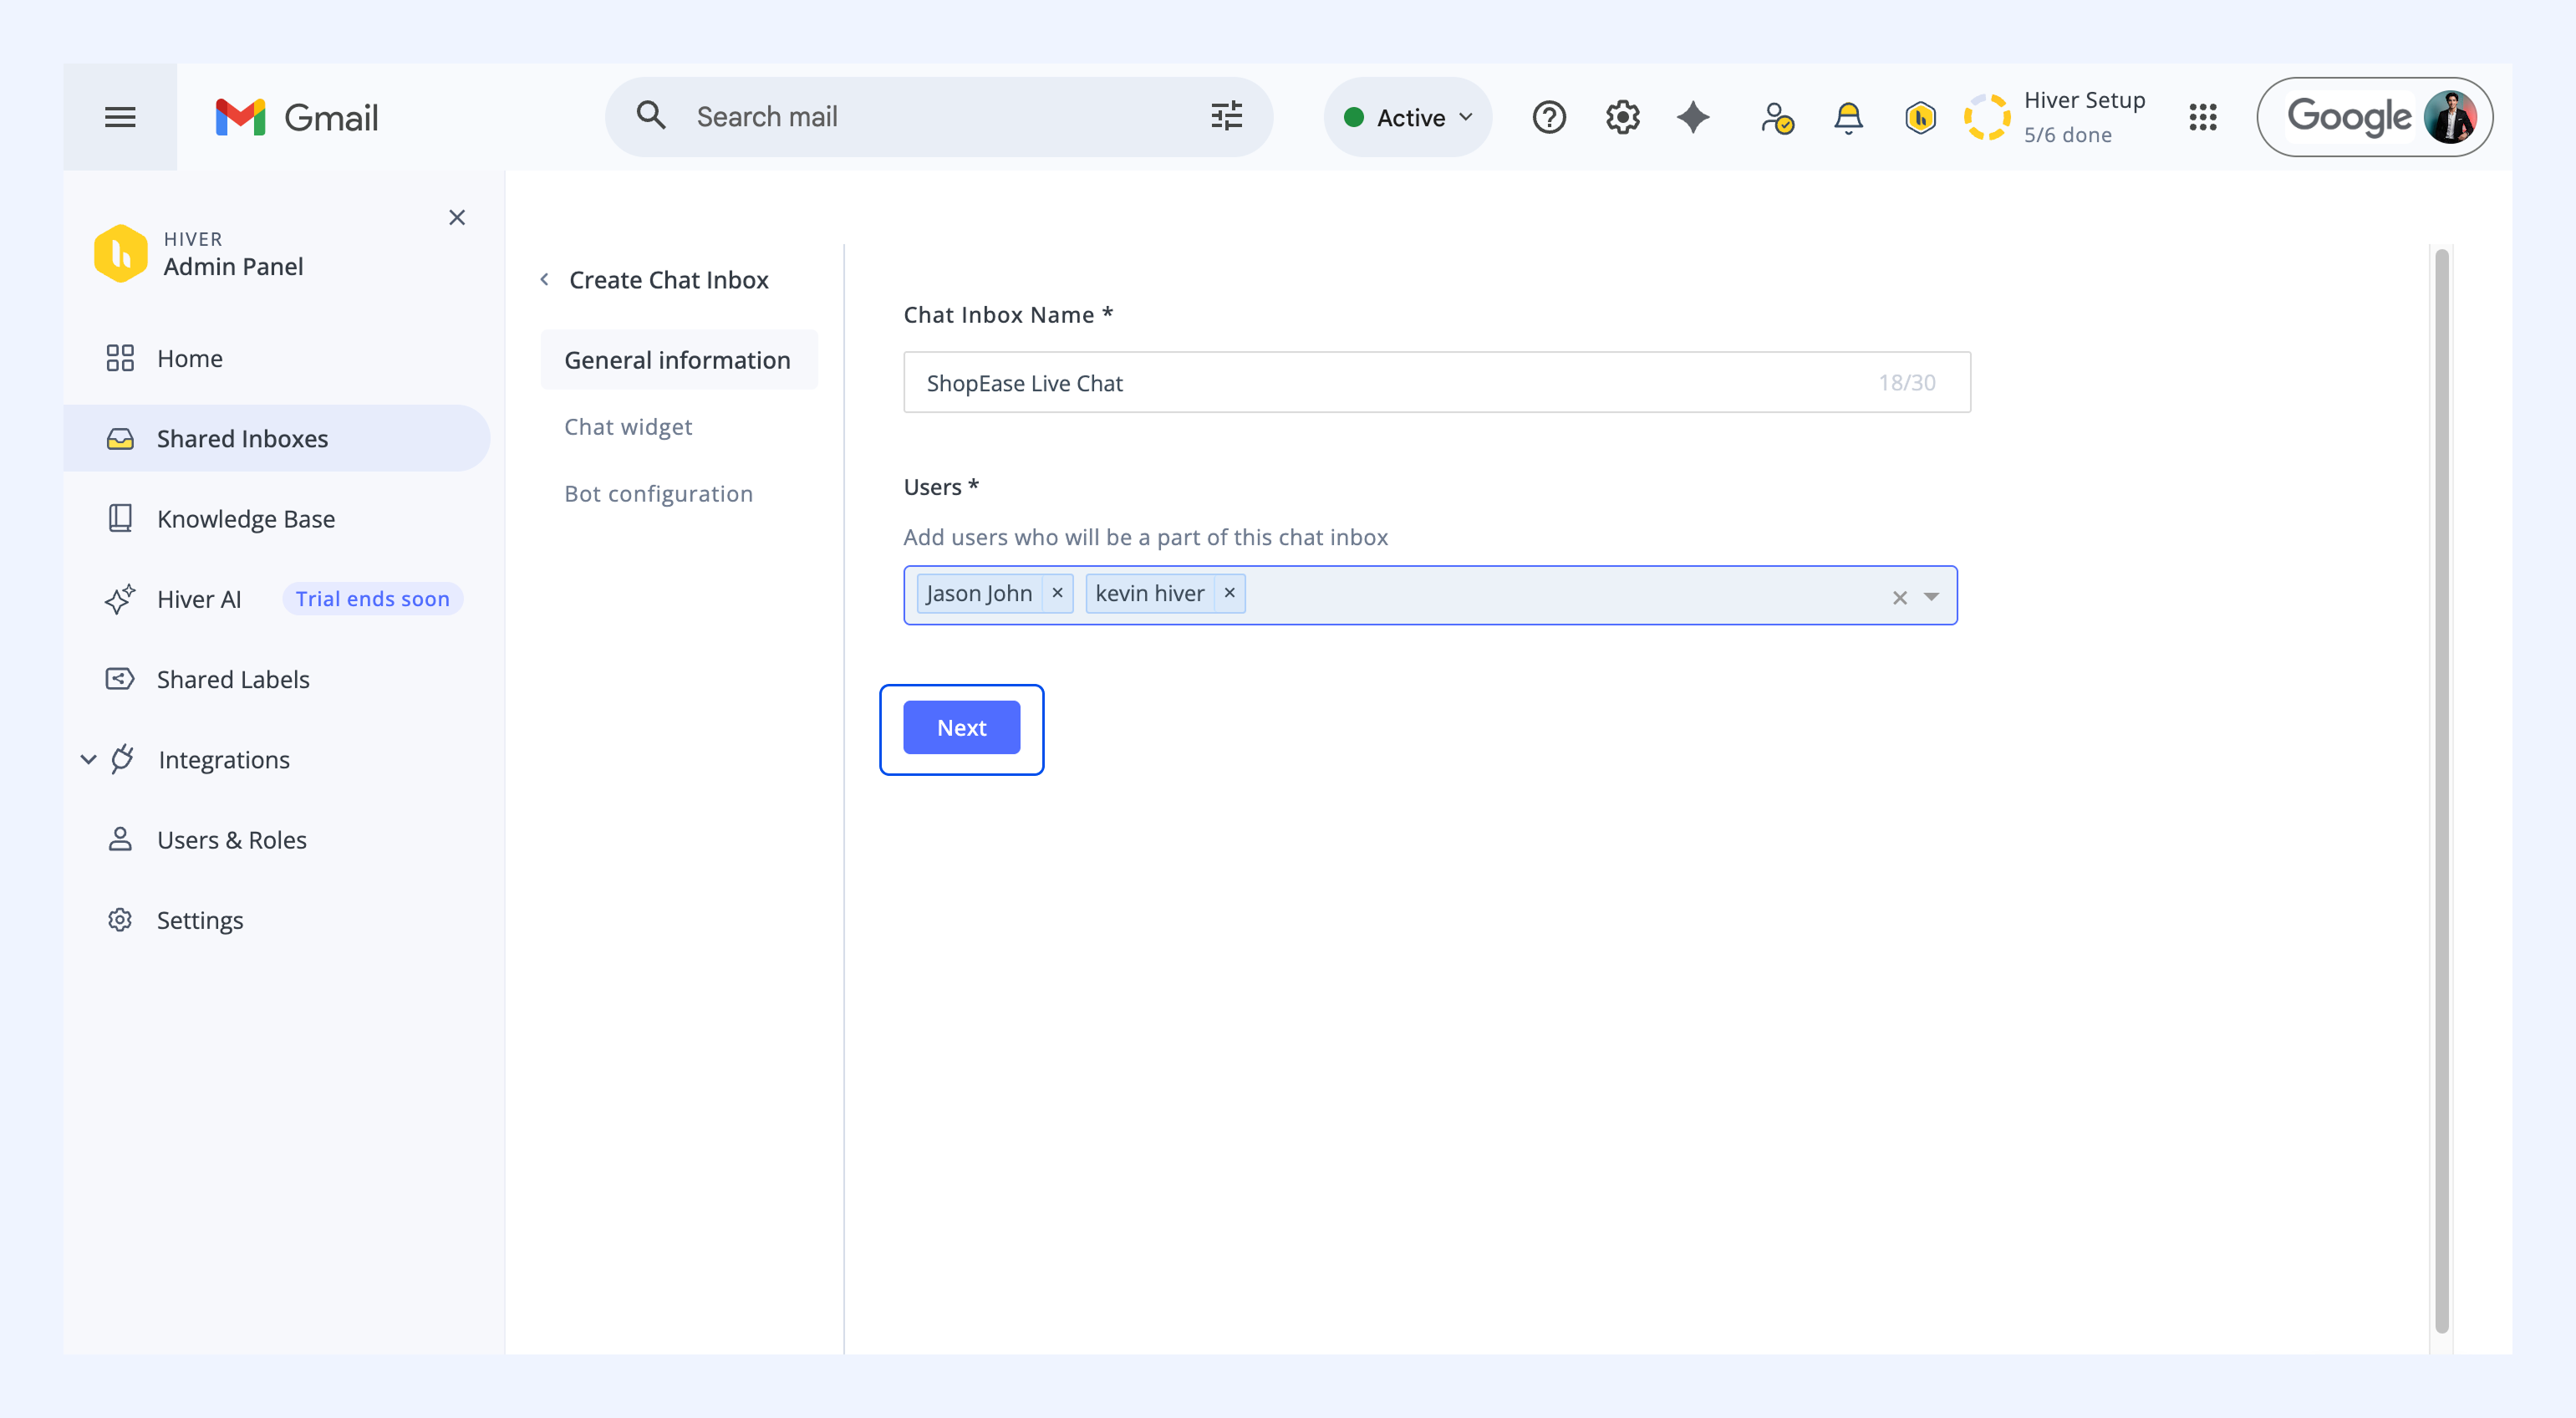Click the Next button
Screen dimensions: 2576x1418
[961, 728]
